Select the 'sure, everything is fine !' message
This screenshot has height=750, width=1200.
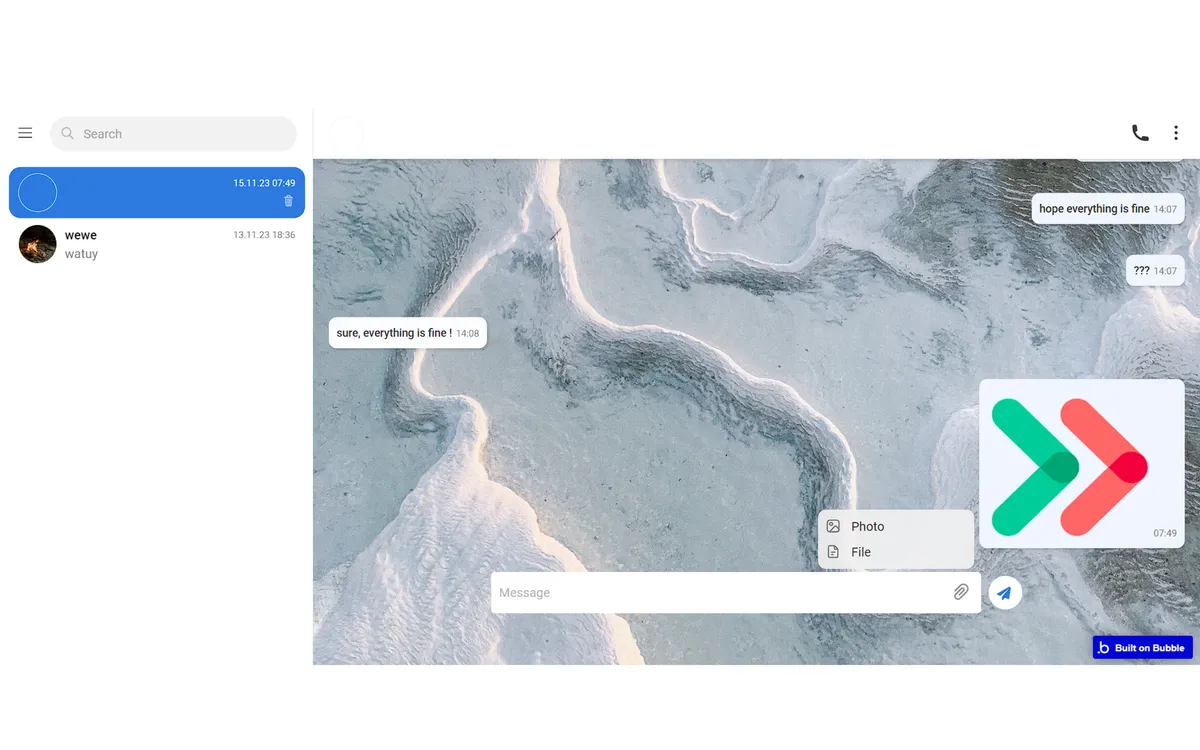pyautogui.click(x=408, y=333)
